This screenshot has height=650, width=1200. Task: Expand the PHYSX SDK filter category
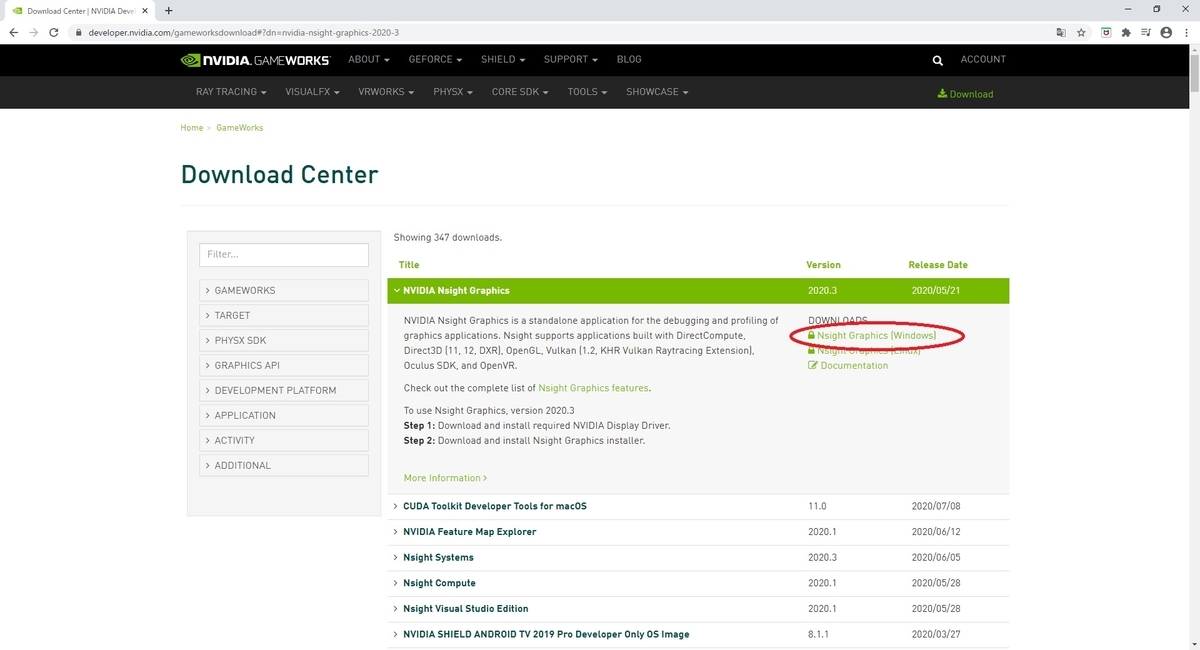click(284, 340)
